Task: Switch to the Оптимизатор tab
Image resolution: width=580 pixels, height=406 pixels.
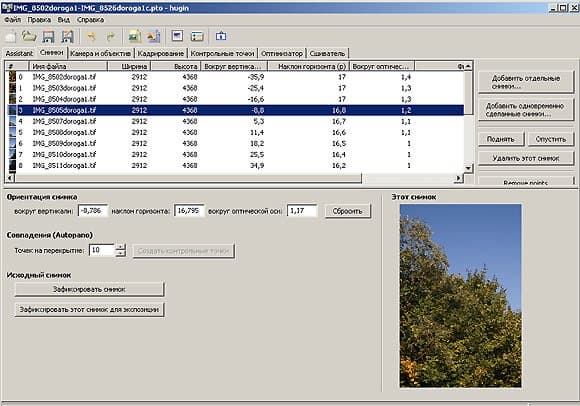Action: coord(282,54)
